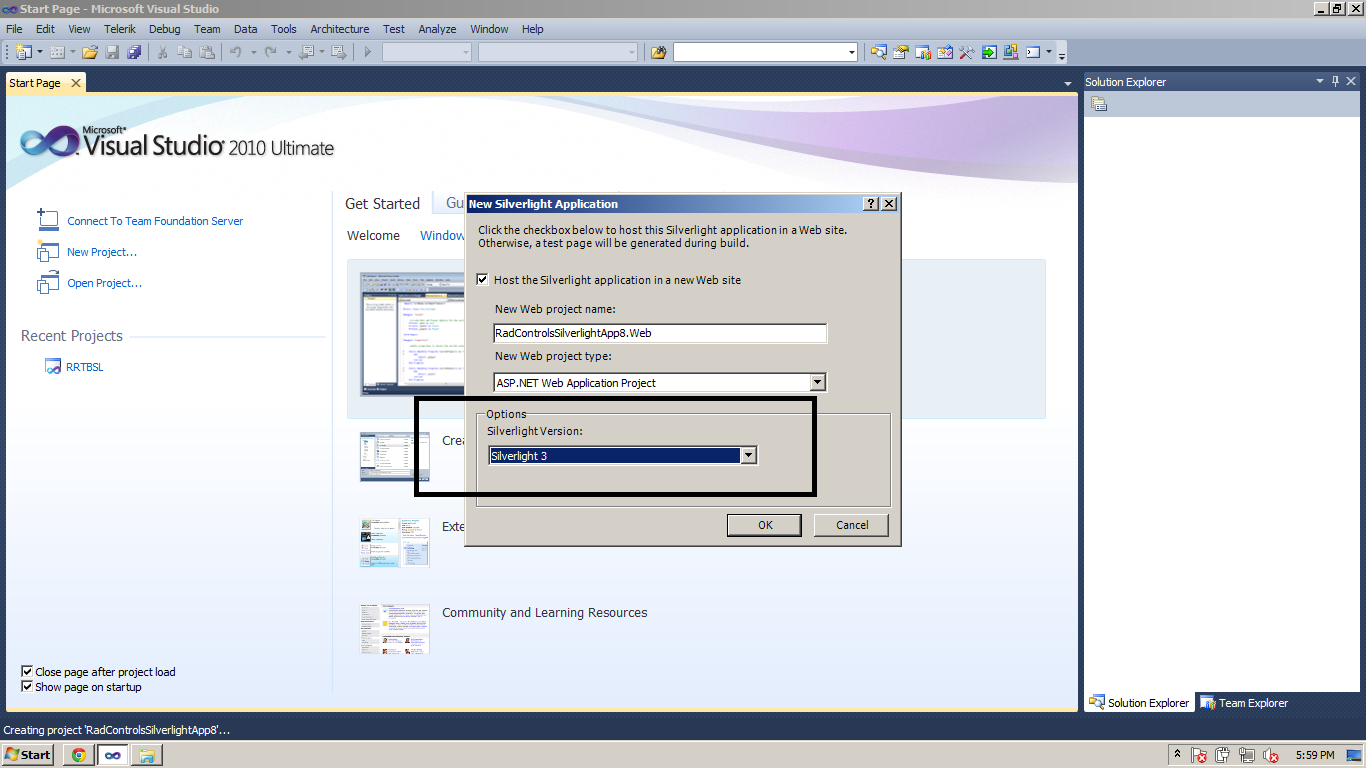Click the Extension Manager green arrow icon
1366x768 pixels.
click(989, 52)
